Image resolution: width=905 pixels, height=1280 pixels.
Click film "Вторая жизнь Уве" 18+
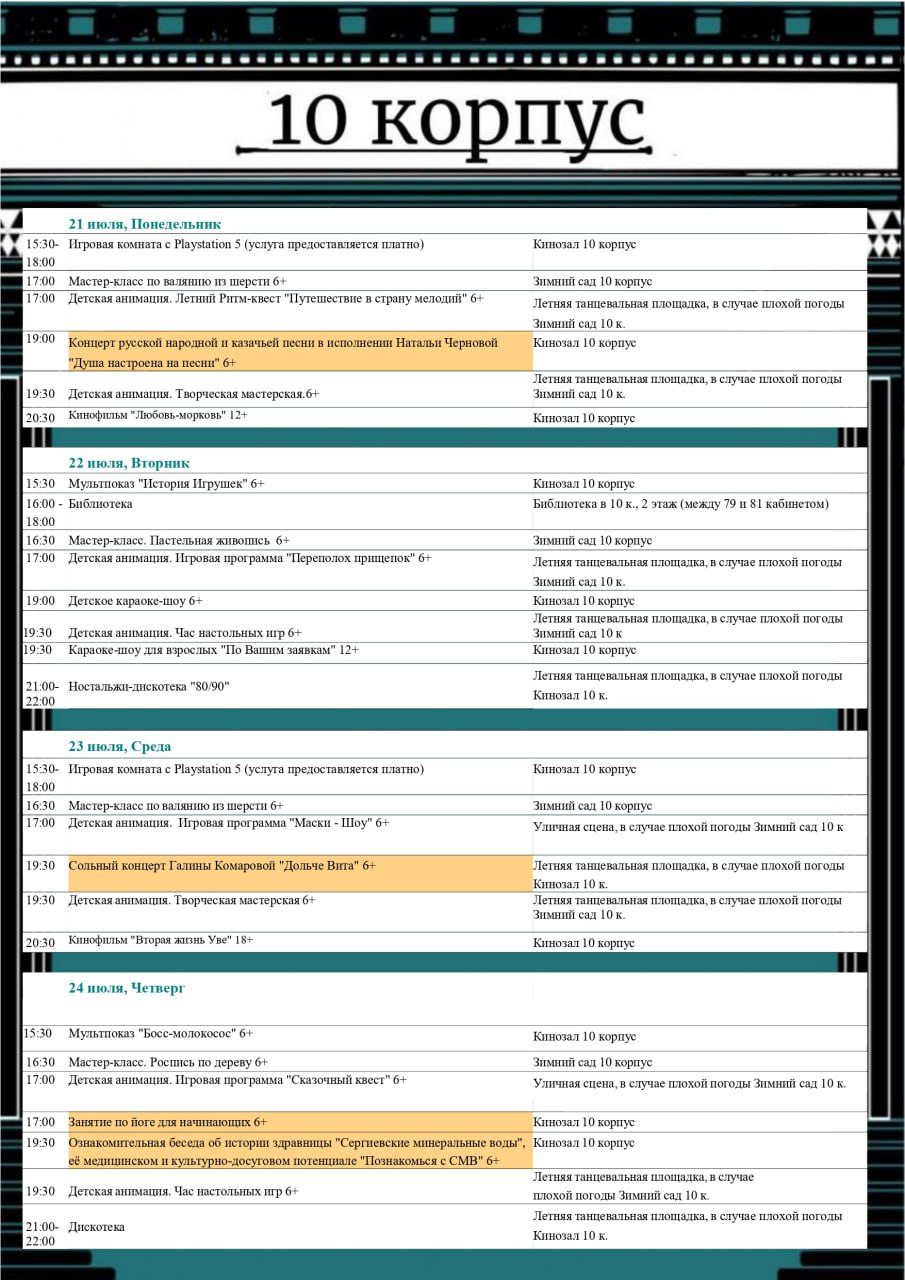[160, 940]
